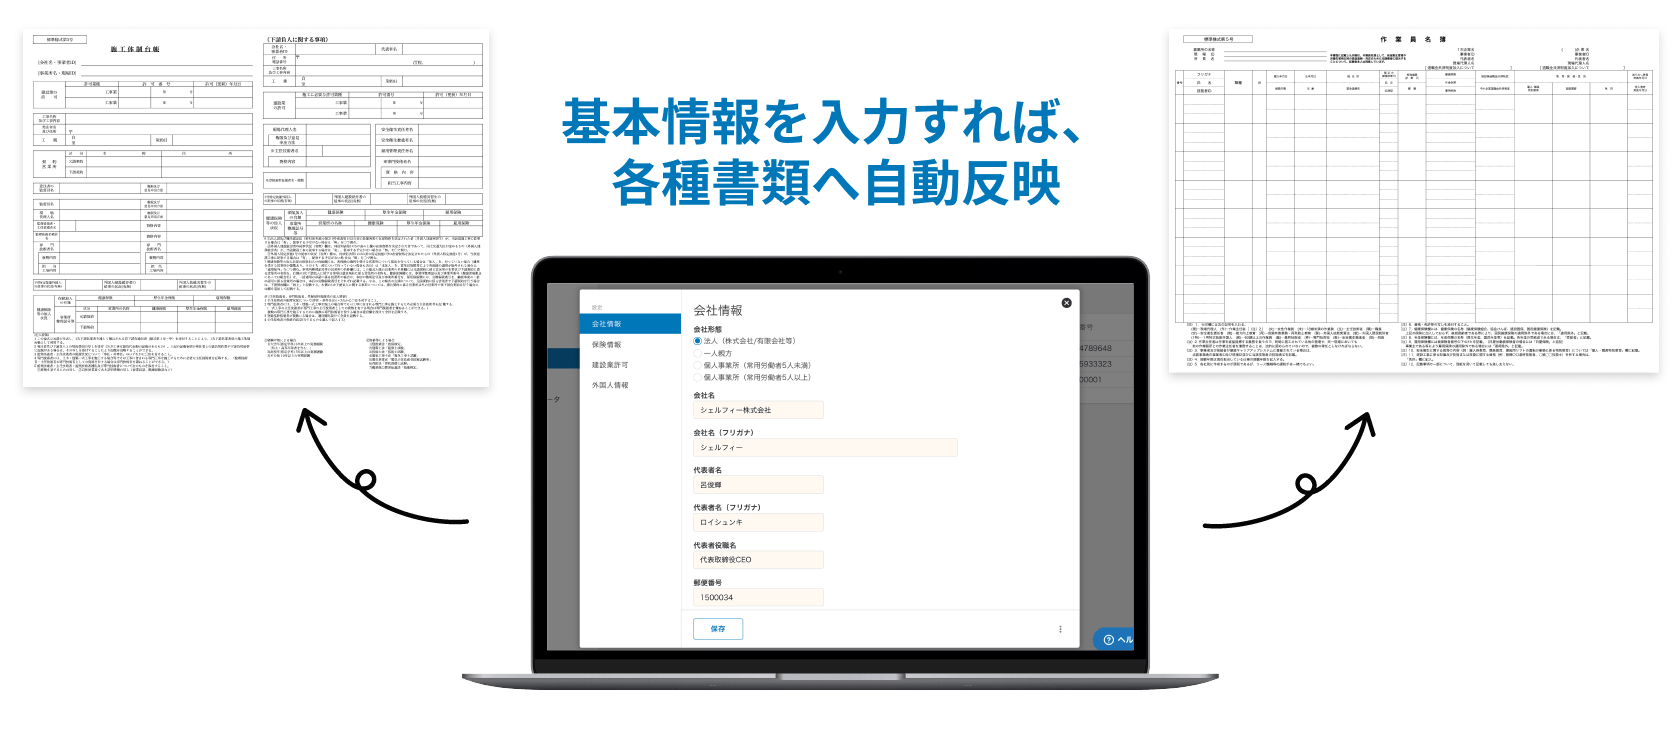Screen dimensions: 1672x740
Task: Switch to 会社情報 settings tab
Action: pos(630,324)
